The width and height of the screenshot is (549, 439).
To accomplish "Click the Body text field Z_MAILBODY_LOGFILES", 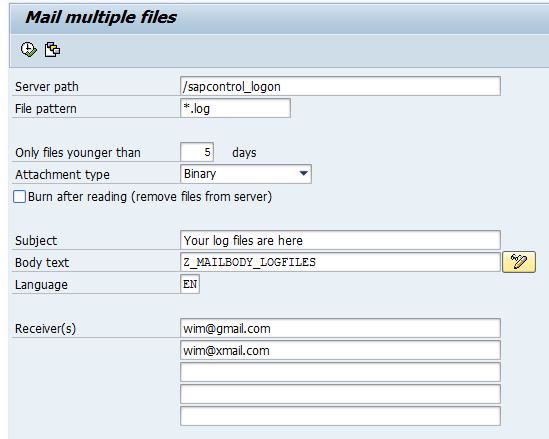I will [x=340, y=262].
